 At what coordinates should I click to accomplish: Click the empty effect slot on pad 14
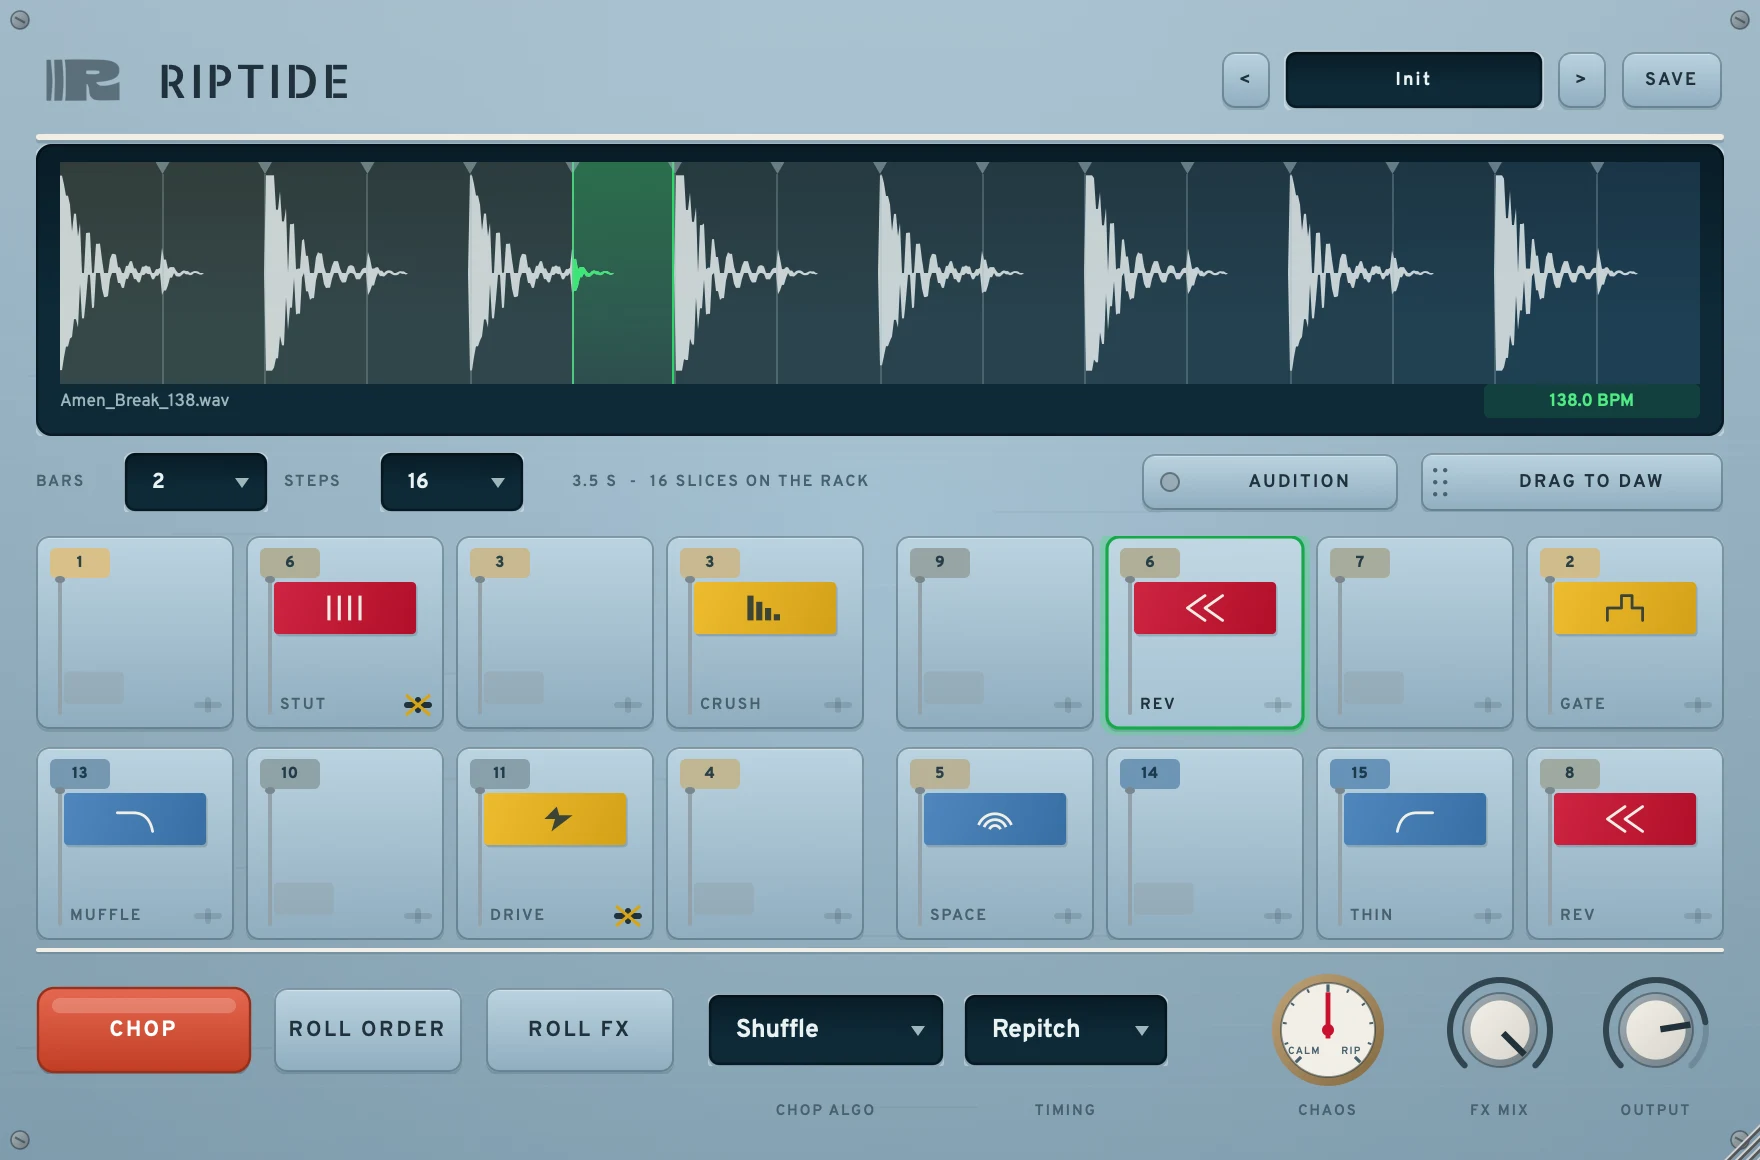point(1164,898)
